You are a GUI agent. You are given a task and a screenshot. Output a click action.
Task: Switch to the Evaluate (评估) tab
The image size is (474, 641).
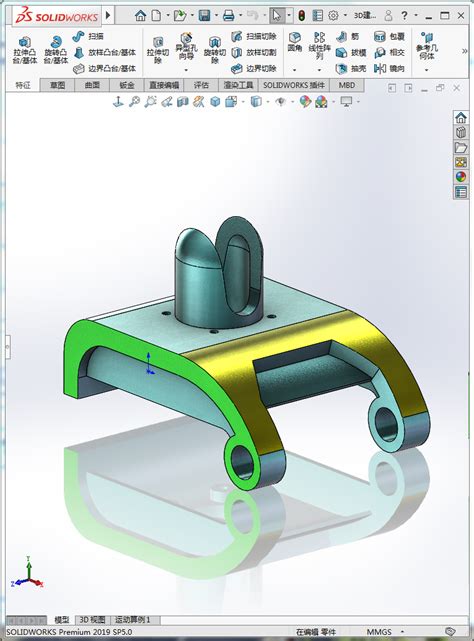point(201,85)
